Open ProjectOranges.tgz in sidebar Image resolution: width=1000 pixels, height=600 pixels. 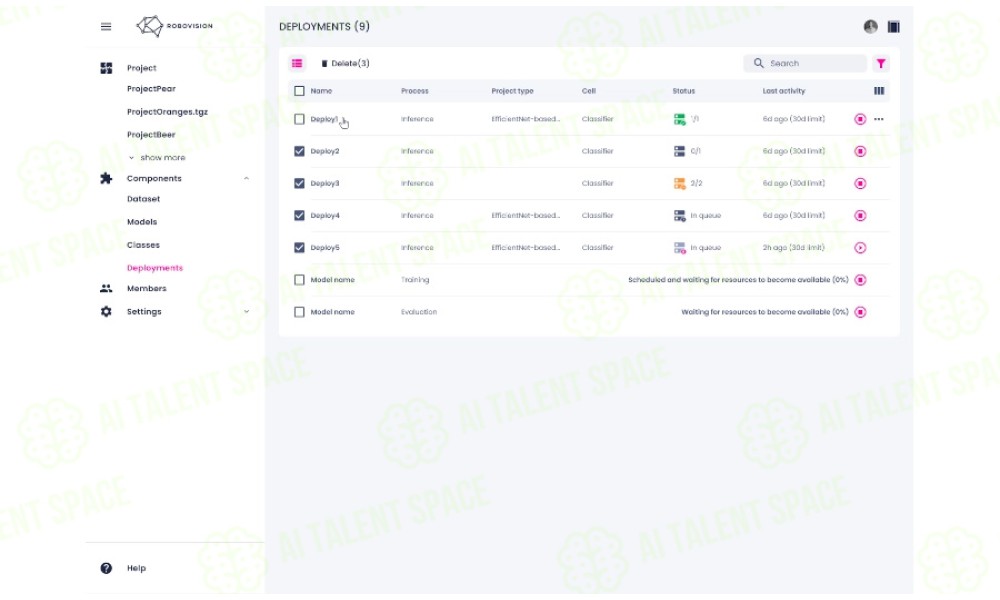pyautogui.click(x=167, y=112)
